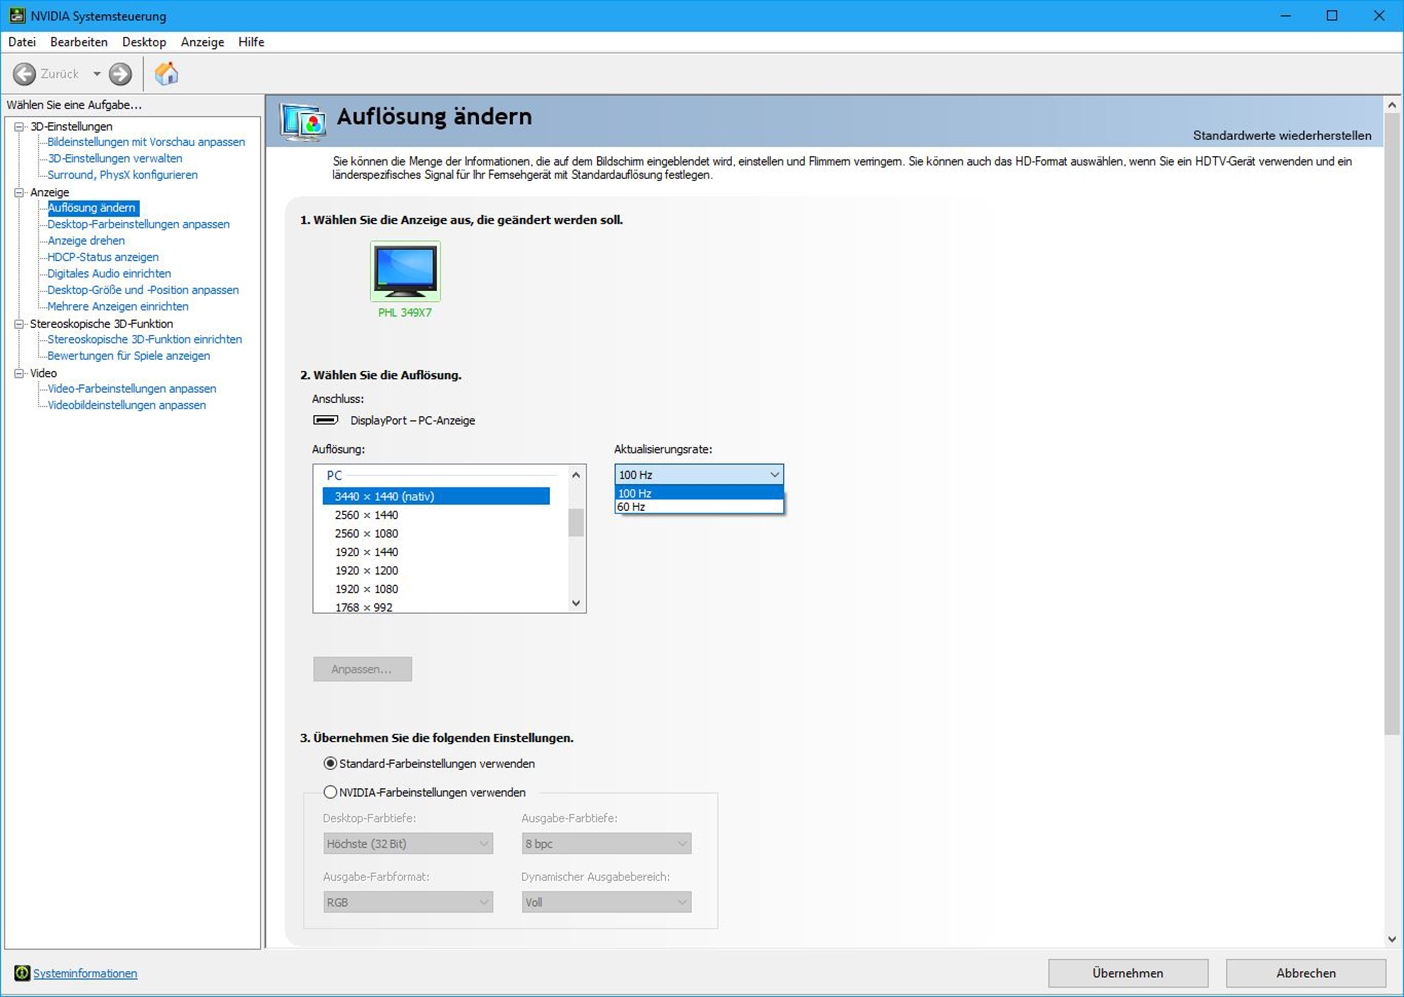Screen dimensions: 1404x997
Task: Open Ausgabe-Farbtiefe 8 bpc dropdown
Action: pos(606,844)
